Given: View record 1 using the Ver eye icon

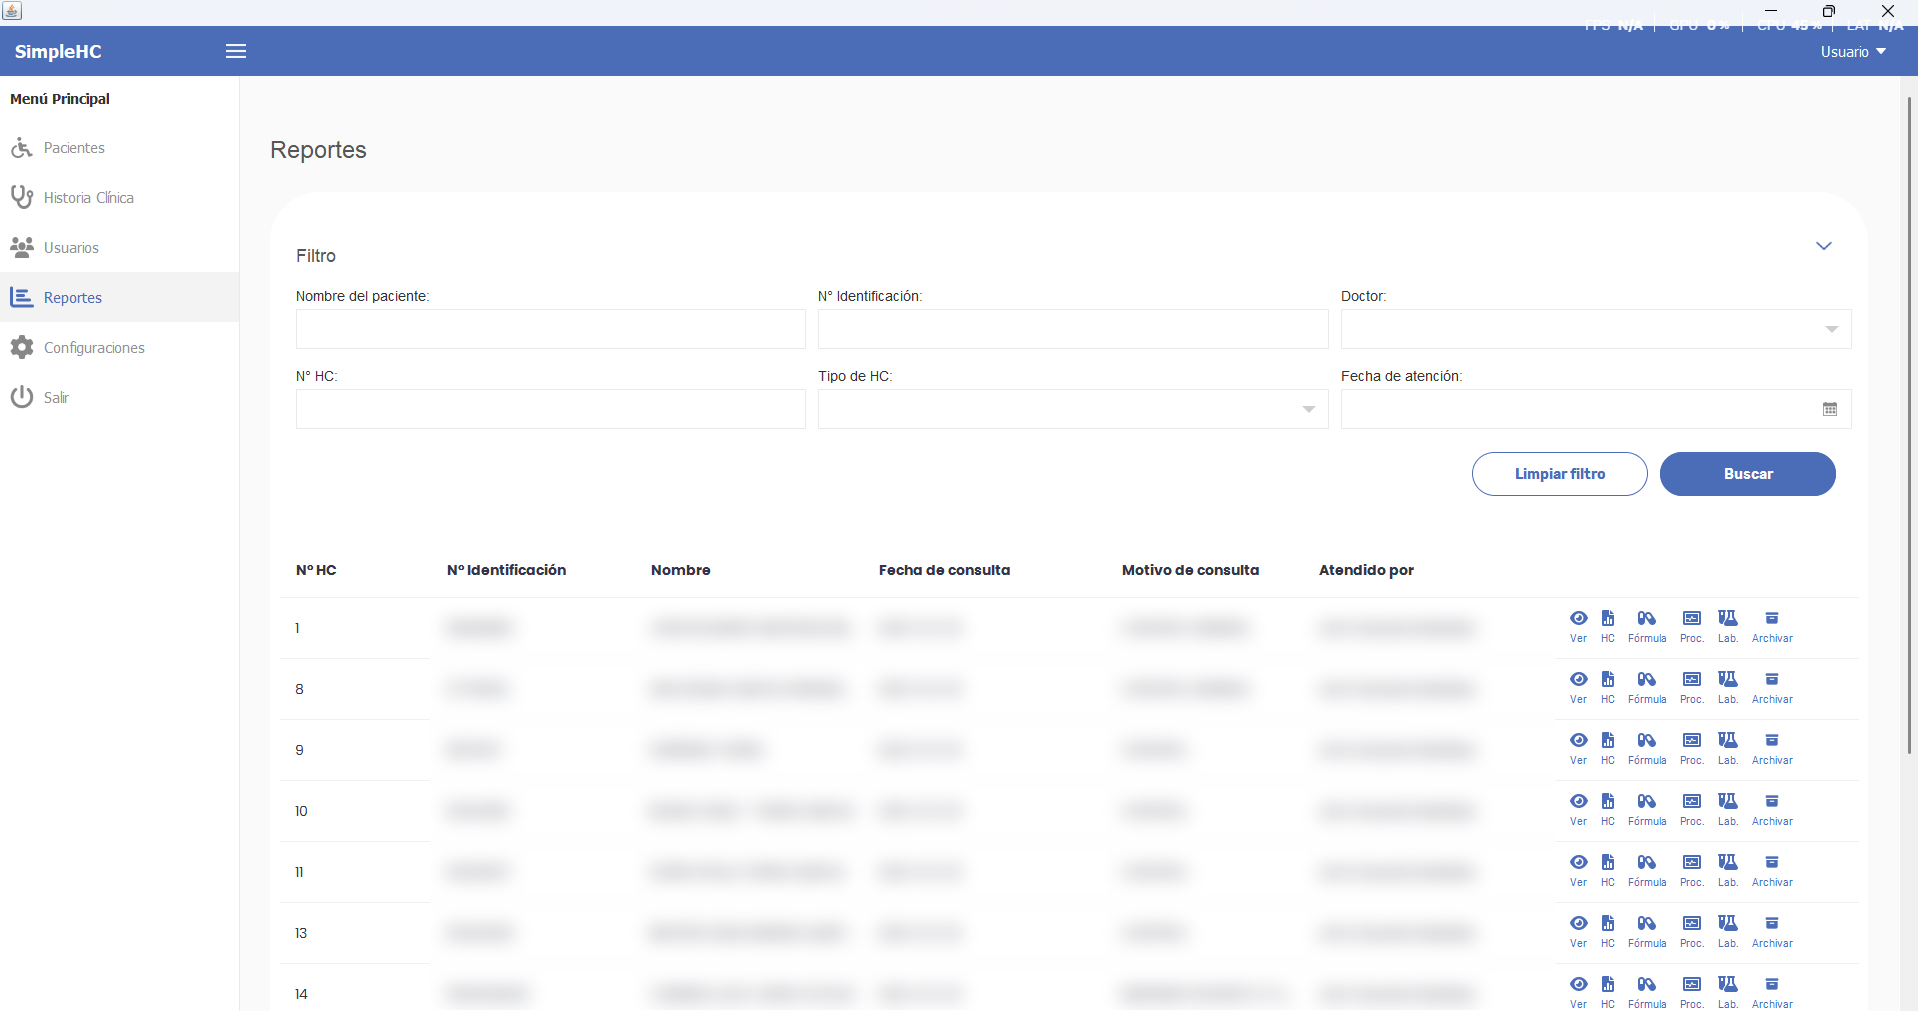Looking at the screenshot, I should pyautogui.click(x=1578, y=627).
